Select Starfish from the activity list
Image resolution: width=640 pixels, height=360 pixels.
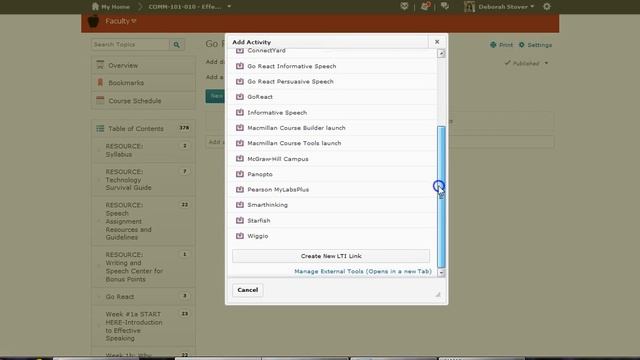259,220
